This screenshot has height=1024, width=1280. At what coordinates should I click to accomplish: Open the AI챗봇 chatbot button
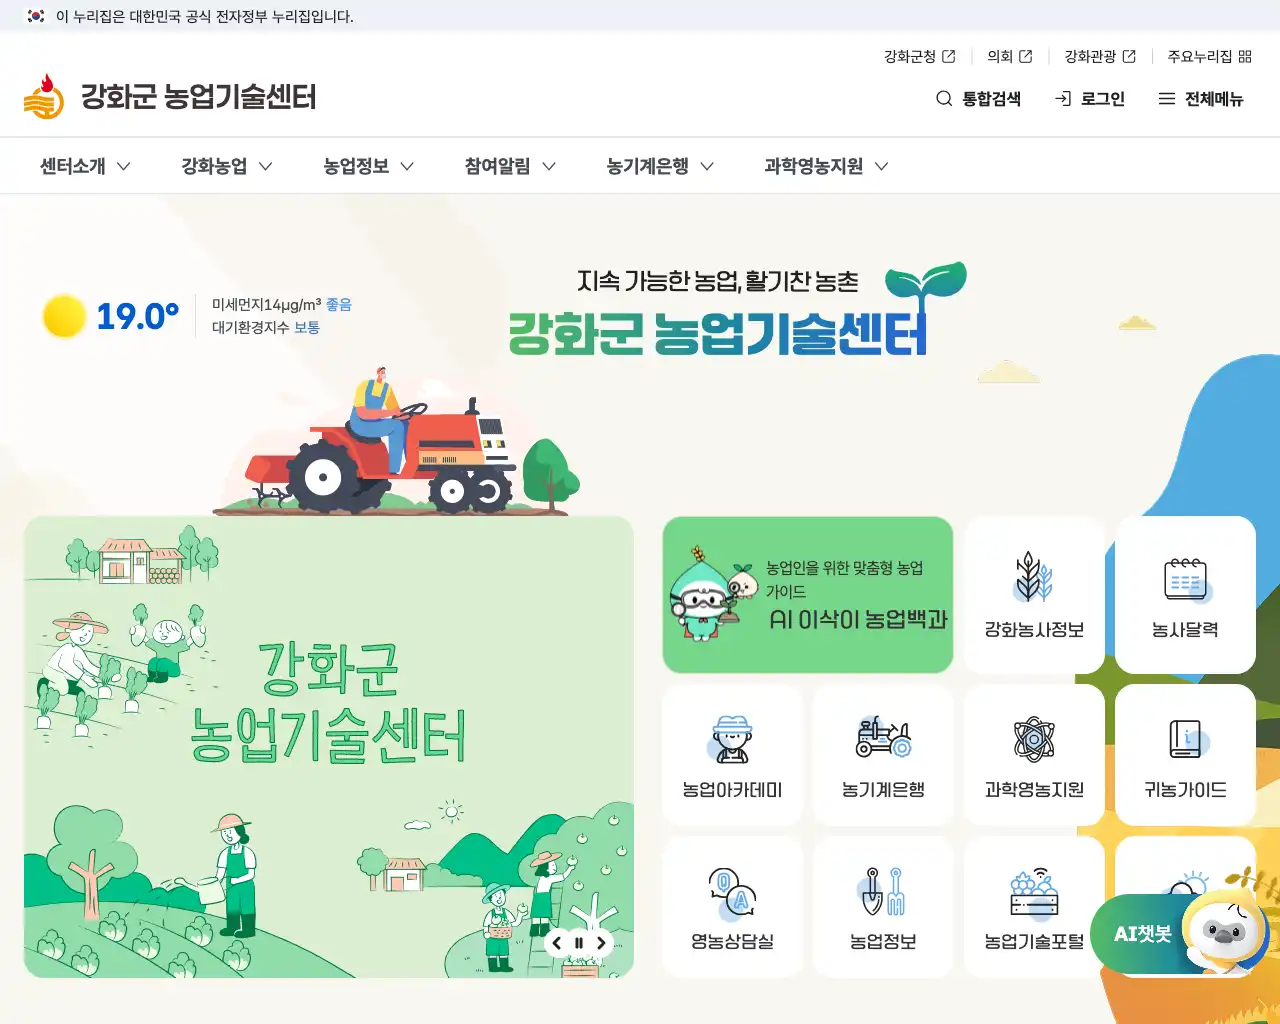(1178, 933)
